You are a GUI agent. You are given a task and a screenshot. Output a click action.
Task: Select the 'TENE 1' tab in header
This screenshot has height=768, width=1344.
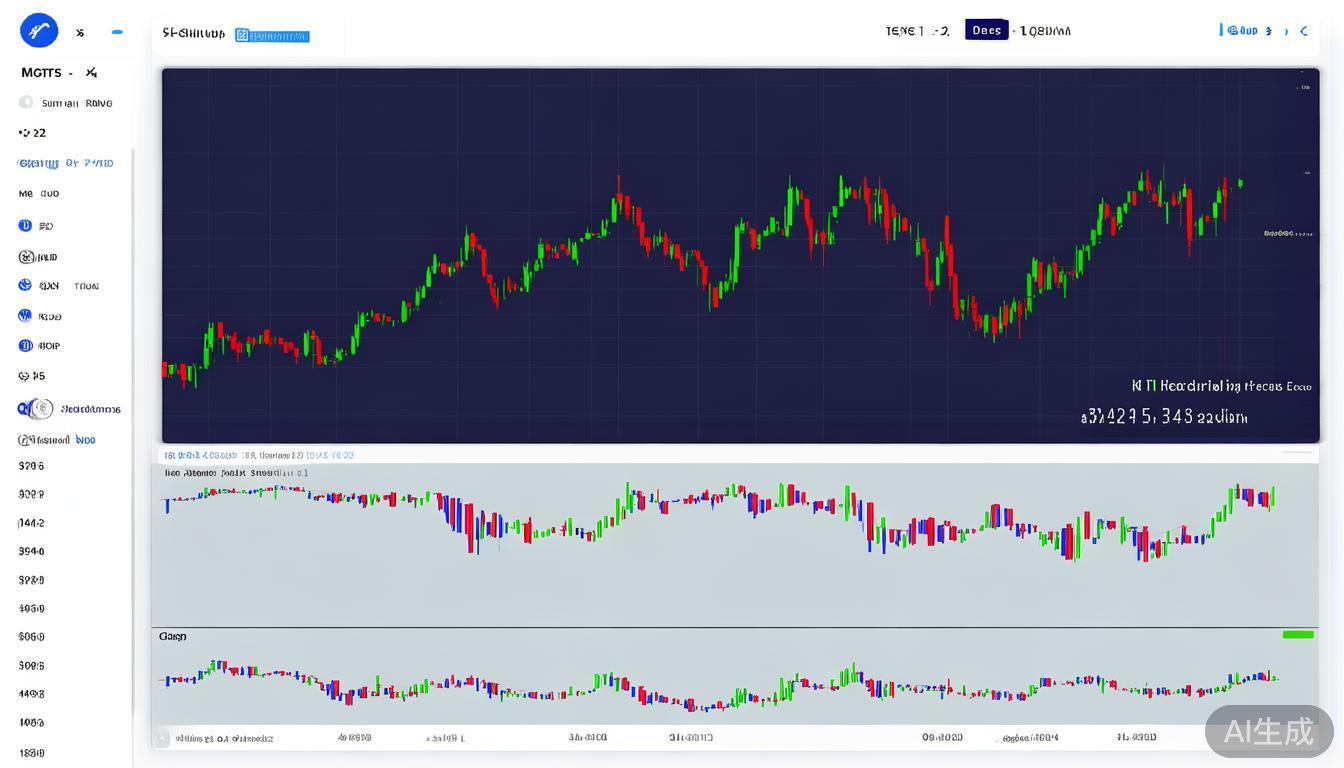[916, 31]
